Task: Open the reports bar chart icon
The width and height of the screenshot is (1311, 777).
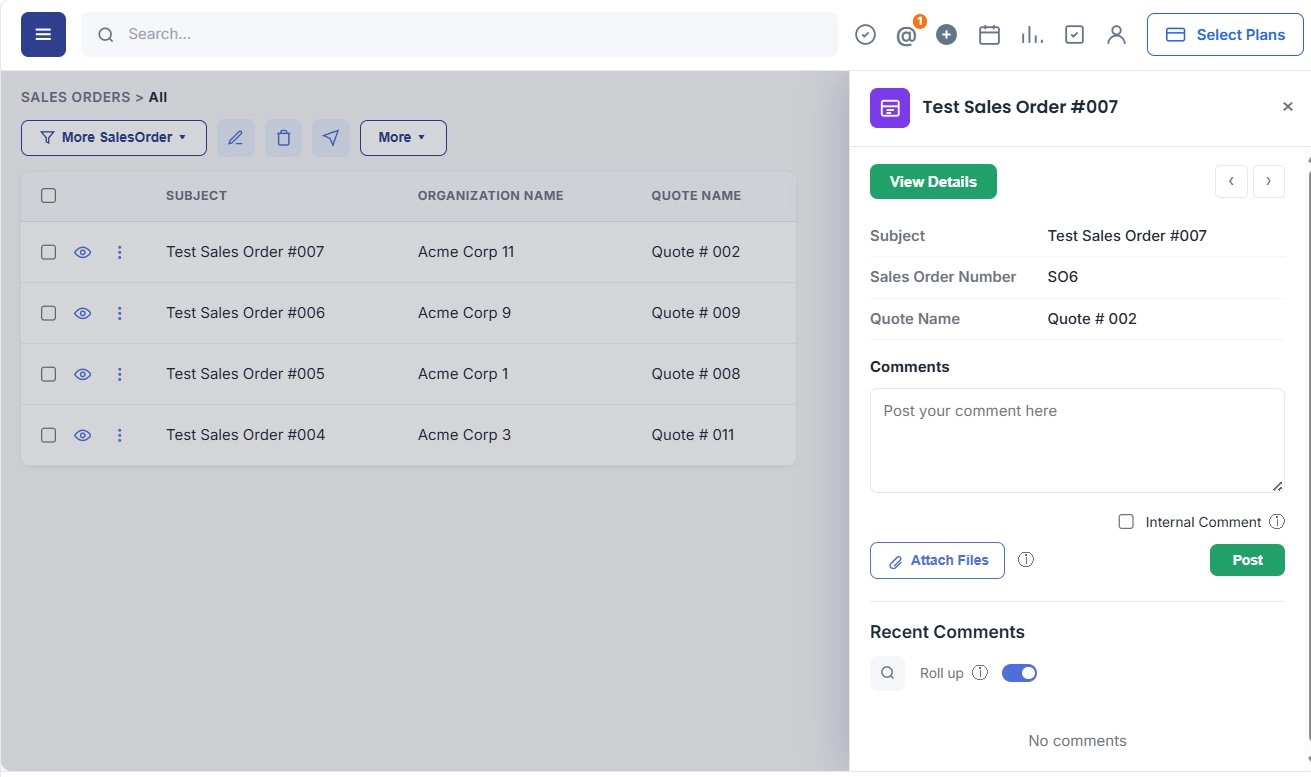Action: coord(1032,35)
